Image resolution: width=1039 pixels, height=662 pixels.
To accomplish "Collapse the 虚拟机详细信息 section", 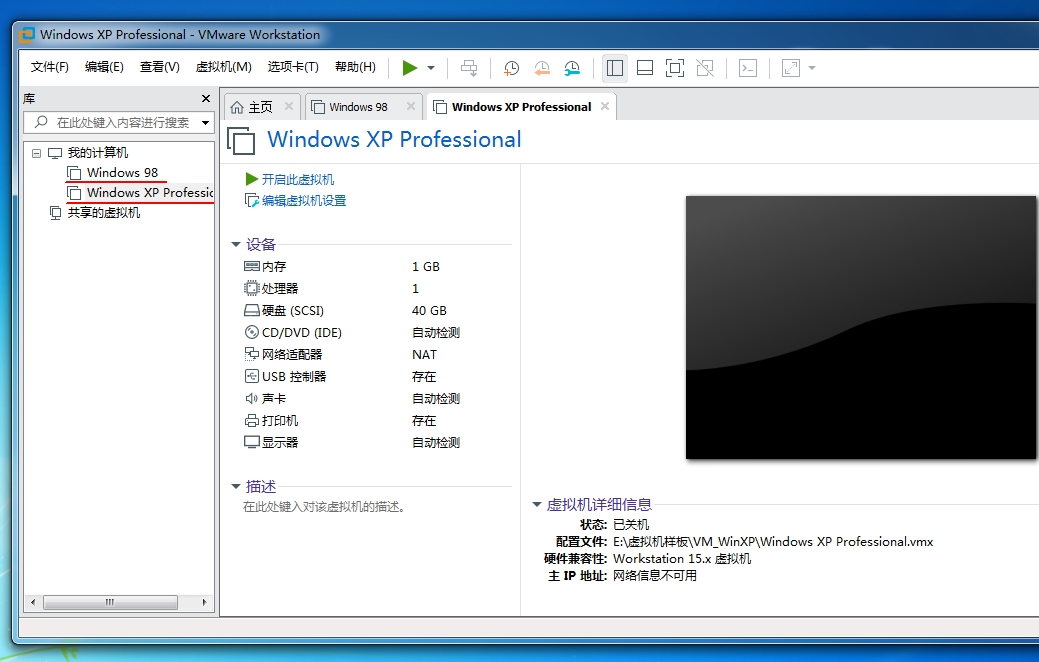I will tap(537, 505).
